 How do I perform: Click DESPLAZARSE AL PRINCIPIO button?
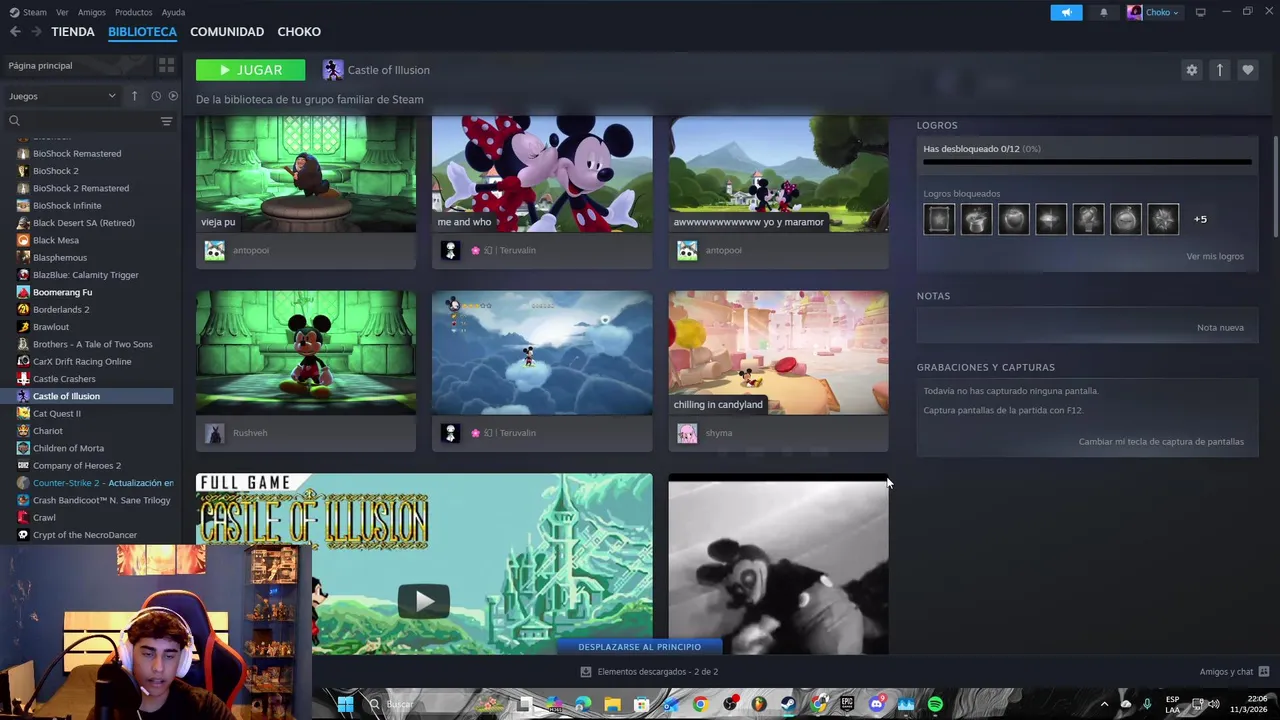click(x=639, y=647)
